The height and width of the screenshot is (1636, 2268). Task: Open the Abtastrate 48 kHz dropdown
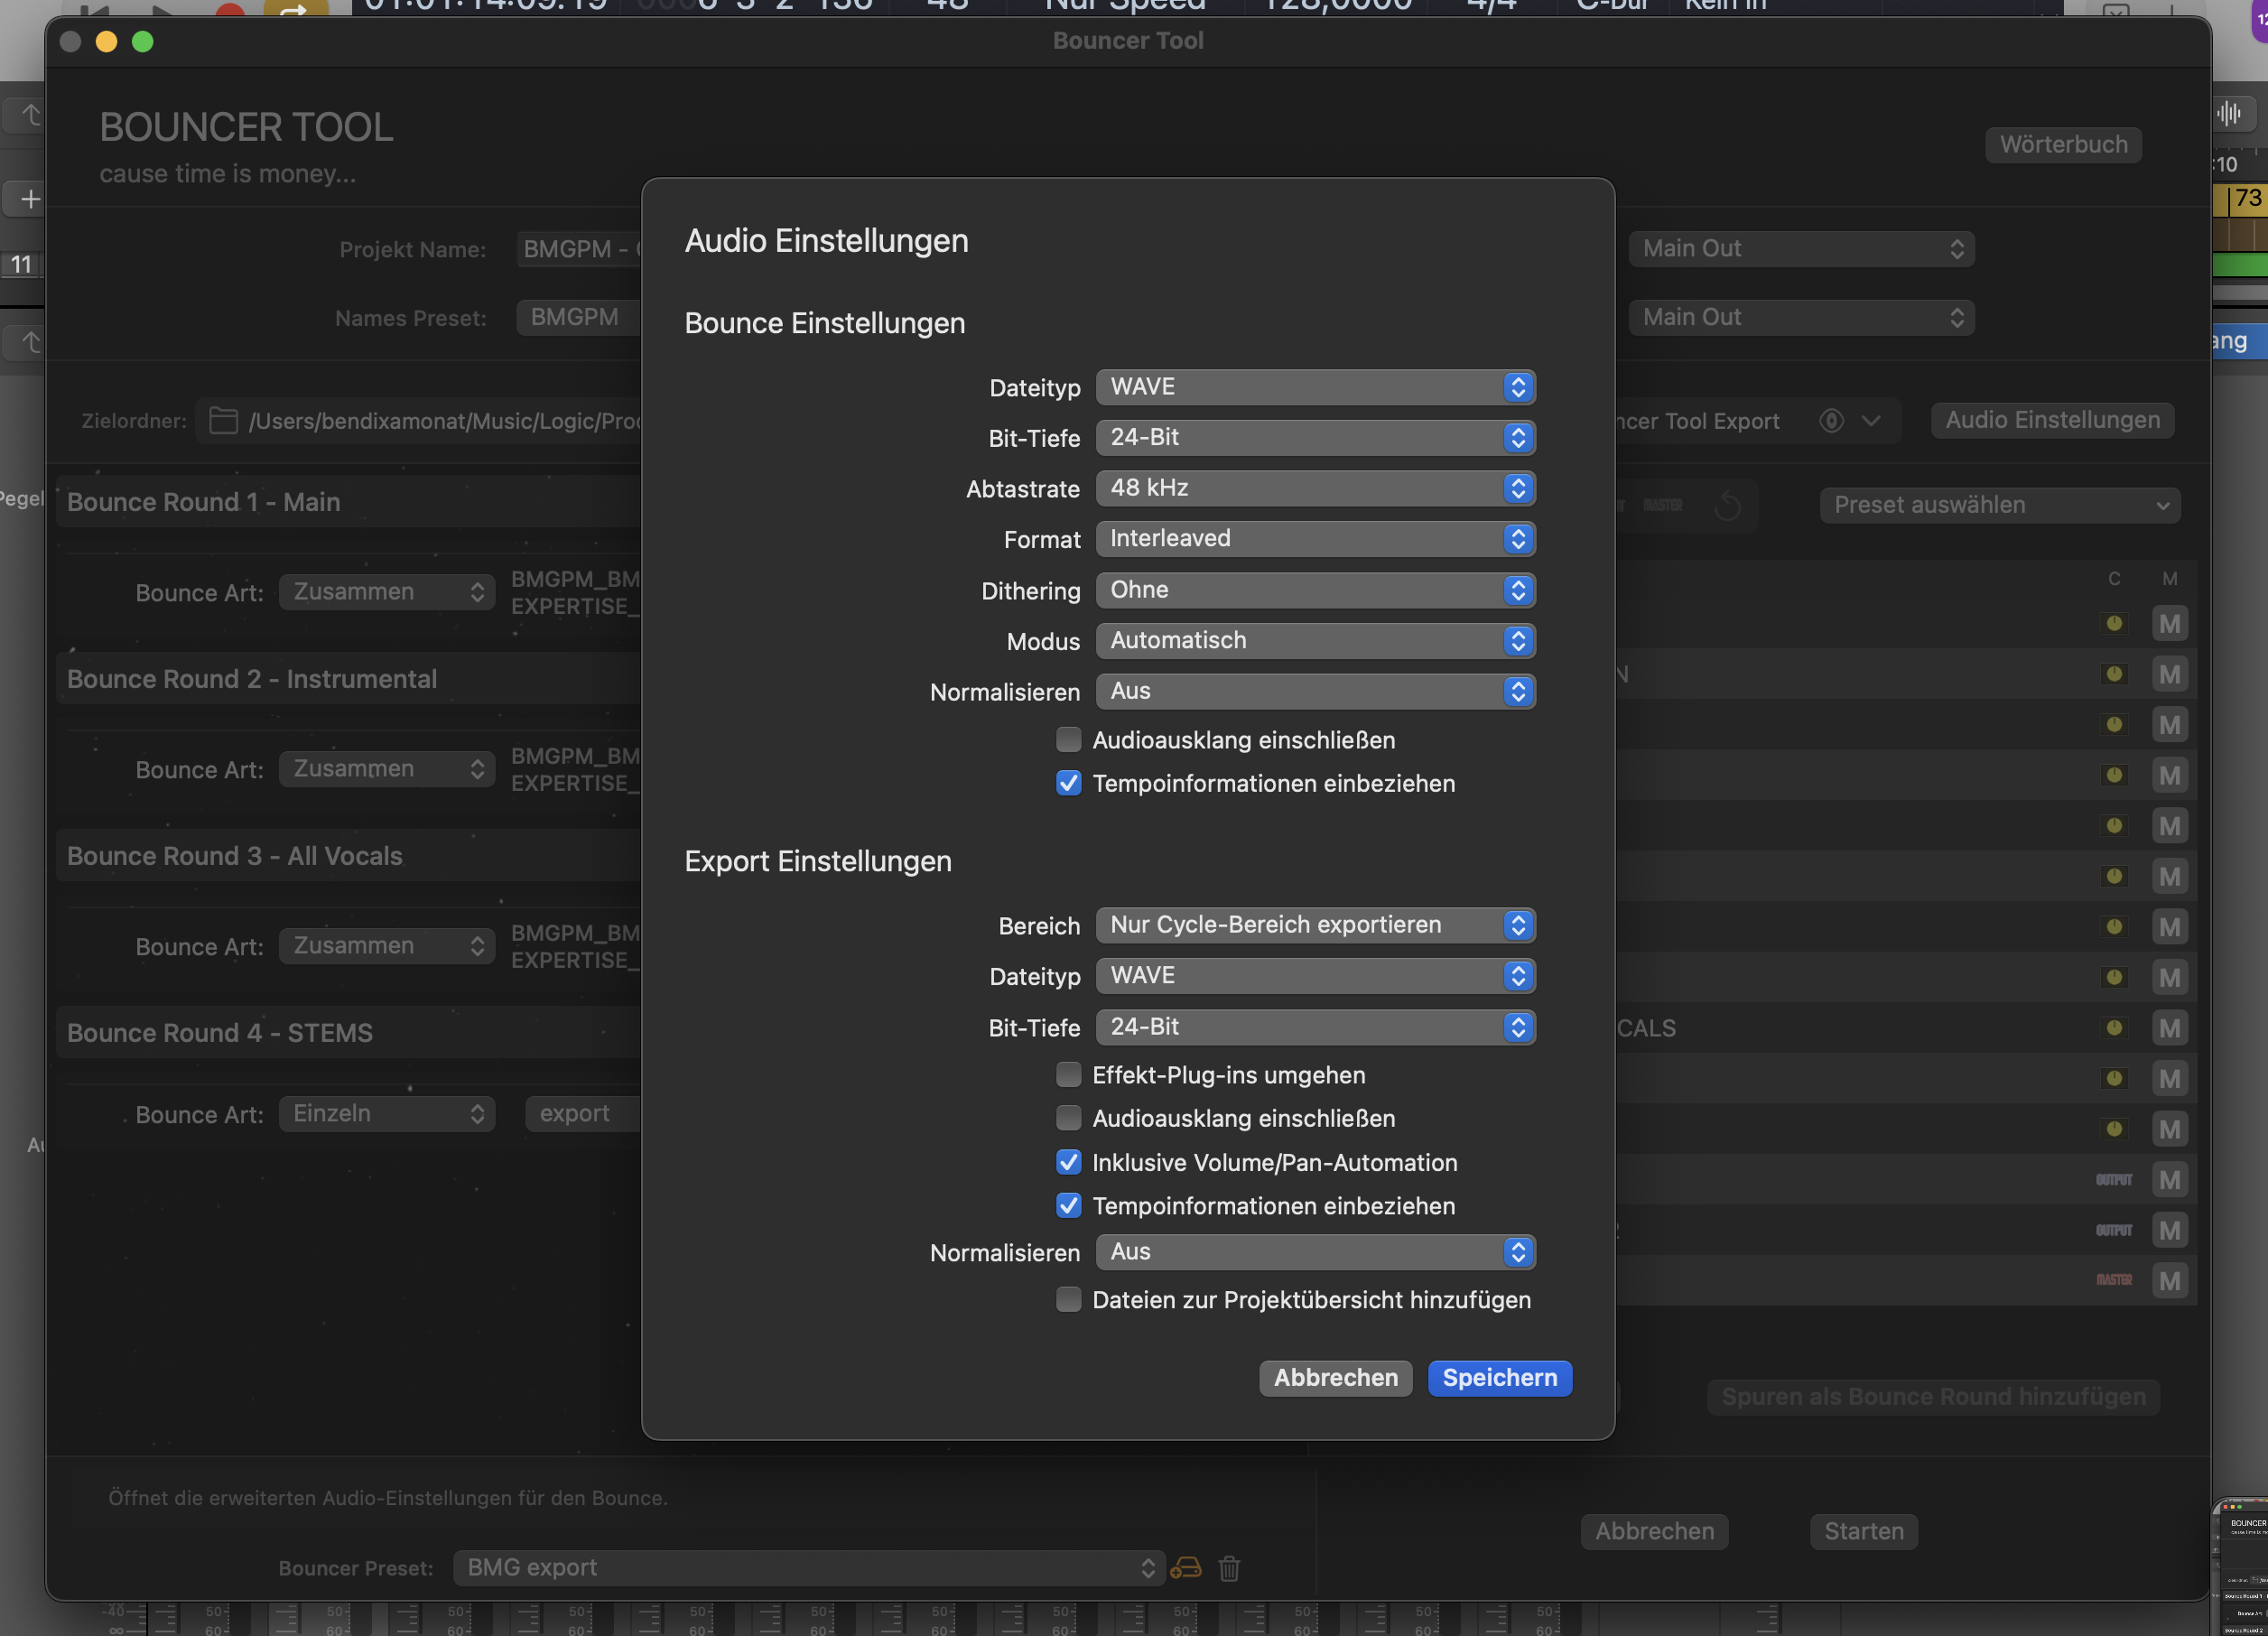point(1314,488)
